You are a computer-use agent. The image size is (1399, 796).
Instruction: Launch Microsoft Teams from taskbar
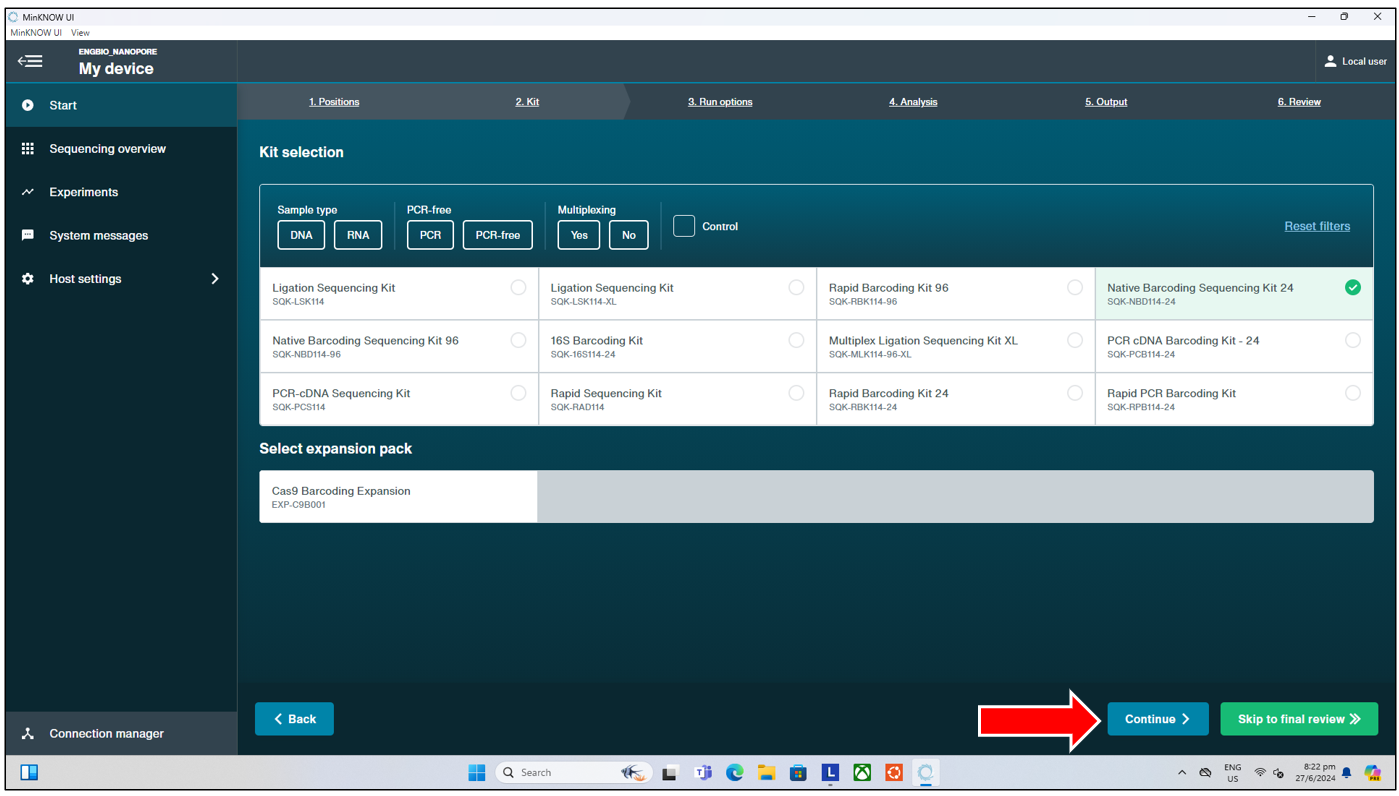(703, 773)
